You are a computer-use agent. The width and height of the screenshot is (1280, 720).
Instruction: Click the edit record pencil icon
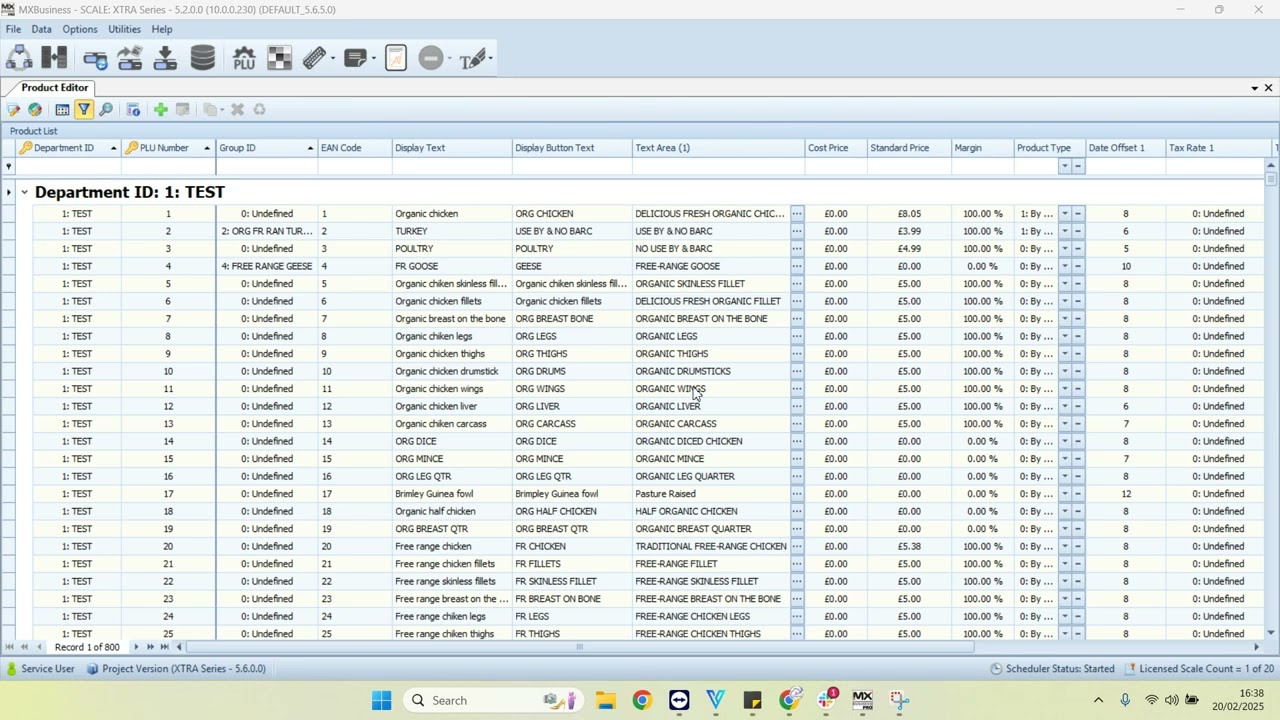(x=13, y=110)
